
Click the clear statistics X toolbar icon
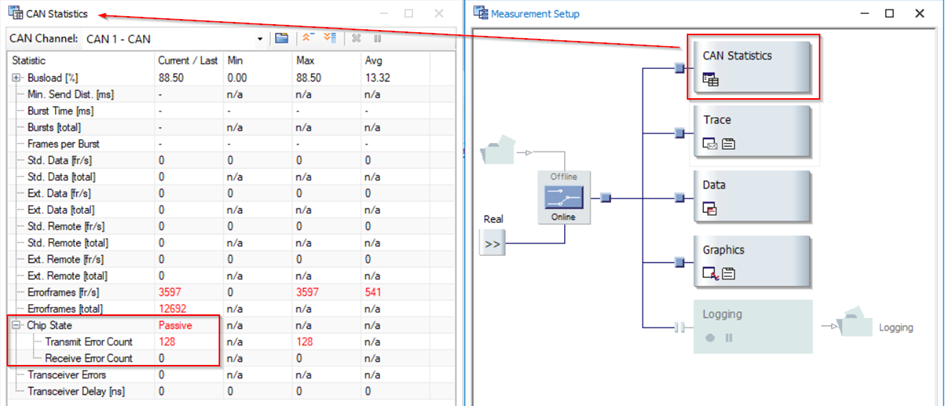pyautogui.click(x=356, y=39)
